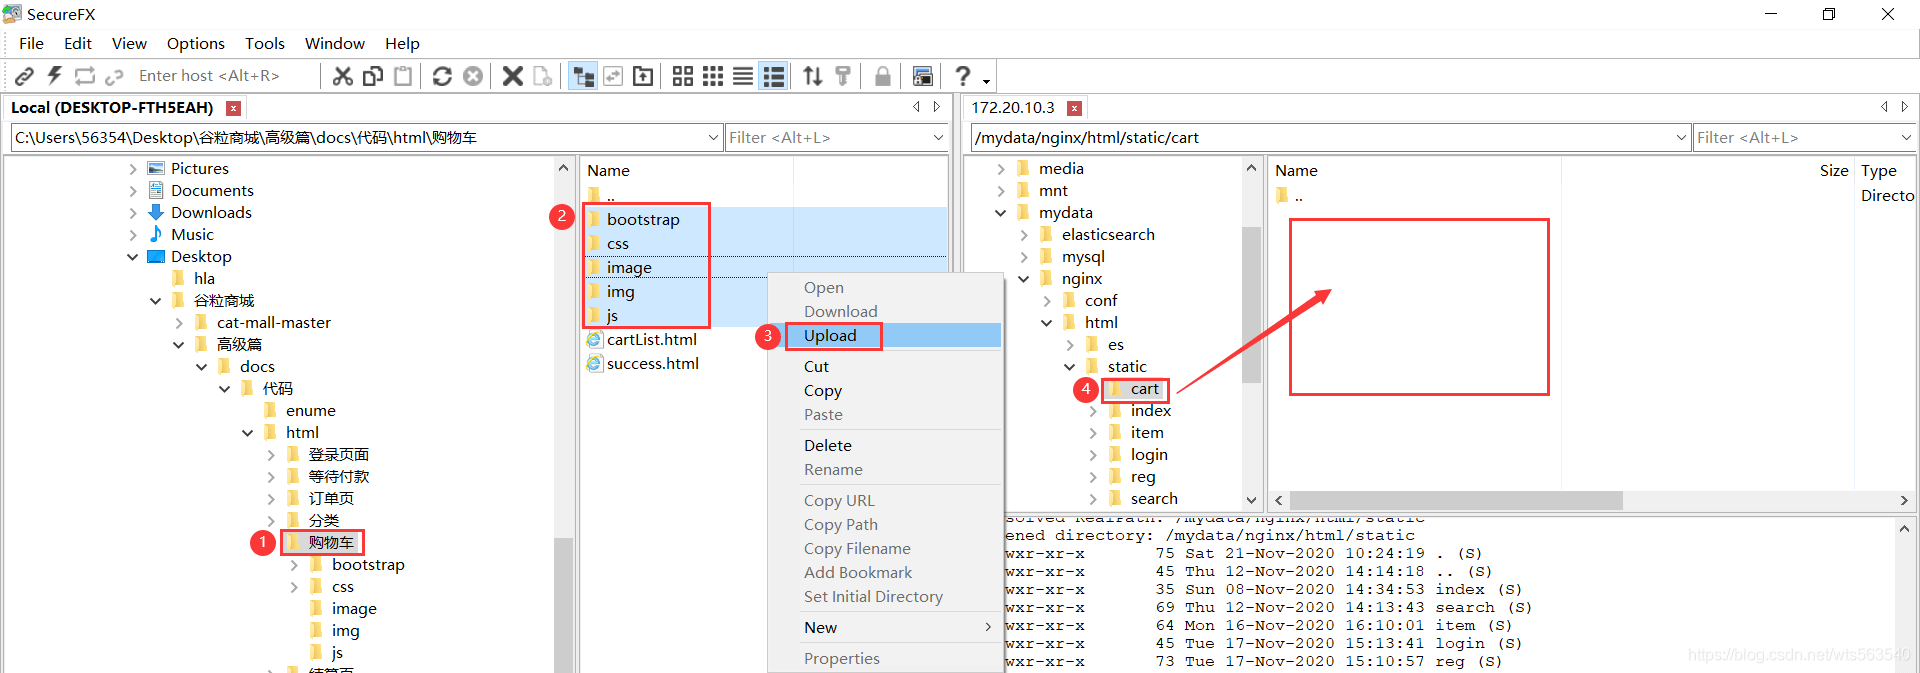The image size is (1920, 673).
Task: Click the Stop transfer circle icon
Action: [473, 76]
